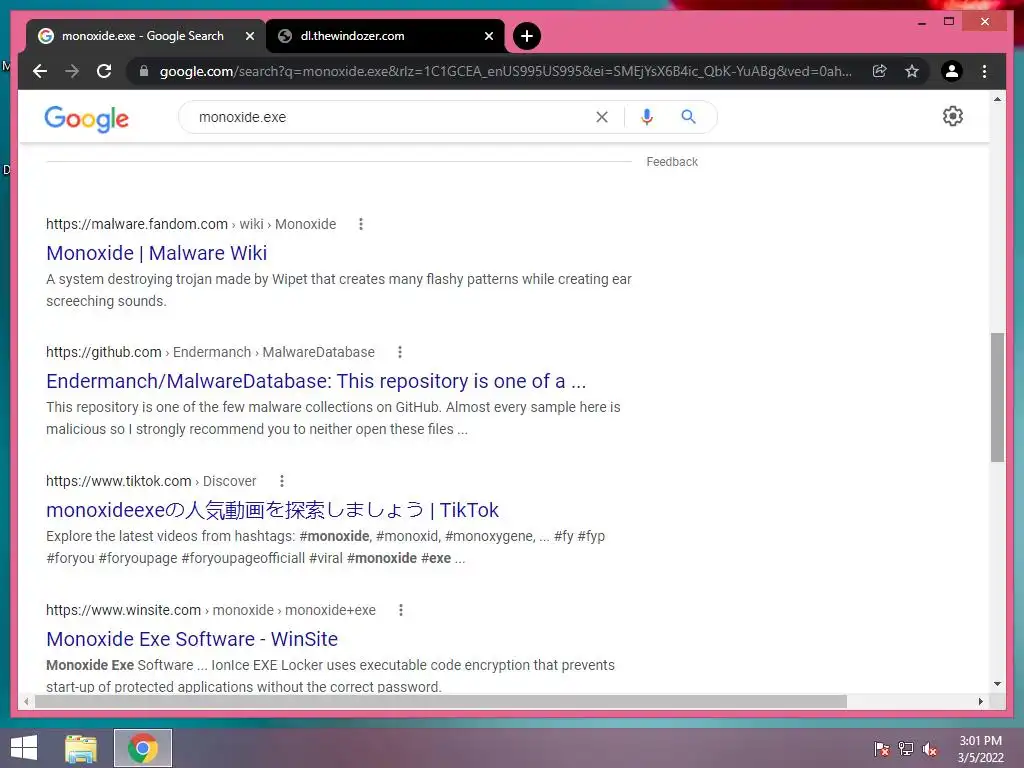Click the GitHub repository description snippet
The width and height of the screenshot is (1024, 768).
pyautogui.click(x=333, y=418)
